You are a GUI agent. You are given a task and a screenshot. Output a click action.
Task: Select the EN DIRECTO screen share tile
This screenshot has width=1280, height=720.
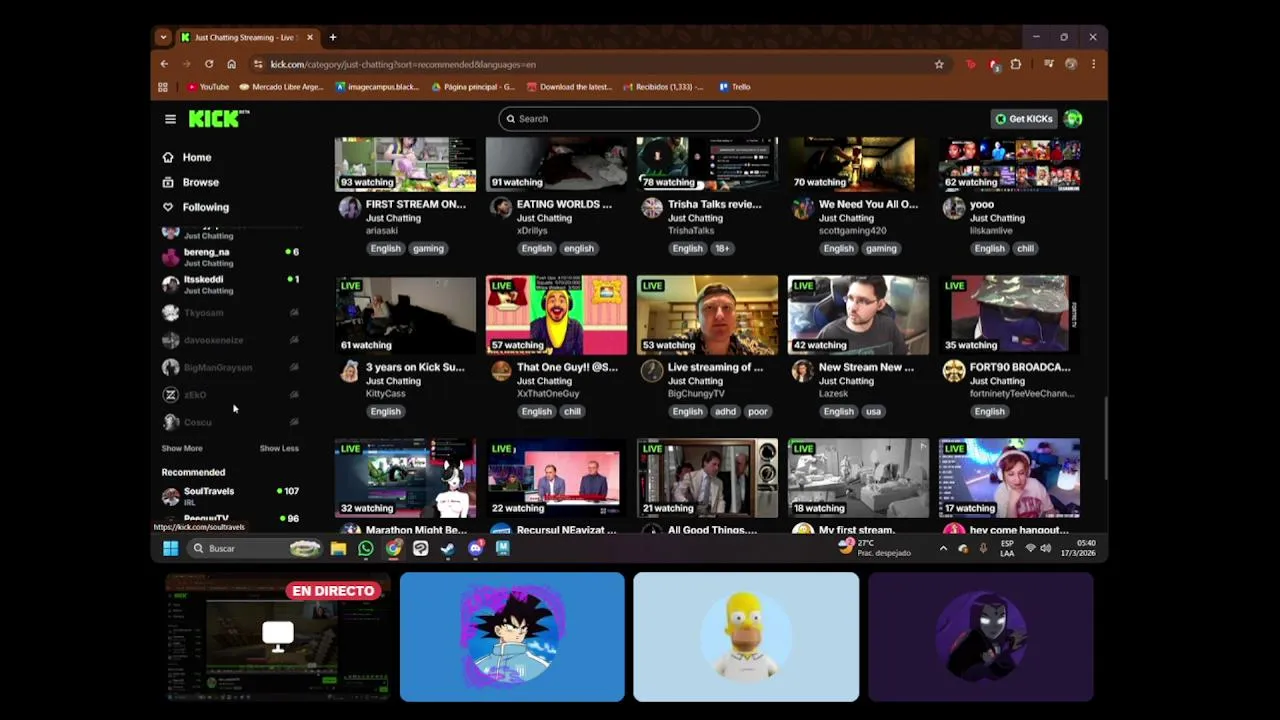click(x=278, y=637)
